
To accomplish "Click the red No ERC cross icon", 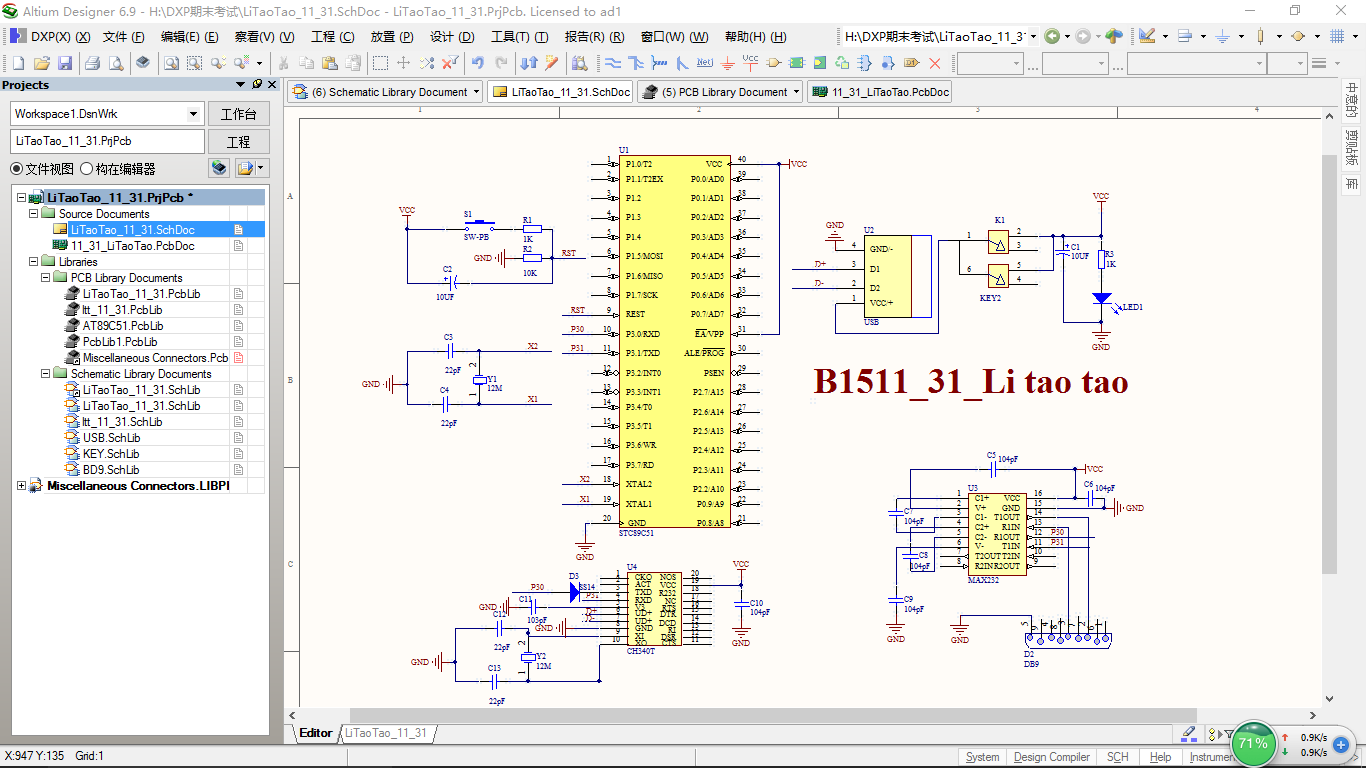I will (935, 63).
